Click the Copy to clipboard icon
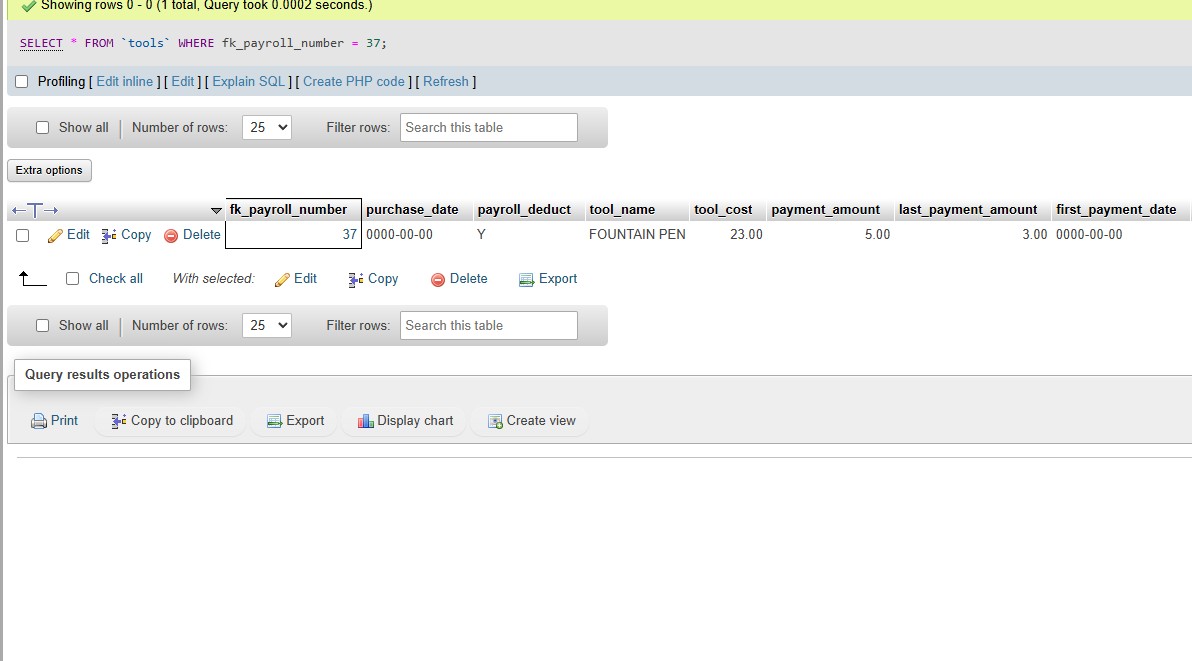 click(x=119, y=421)
